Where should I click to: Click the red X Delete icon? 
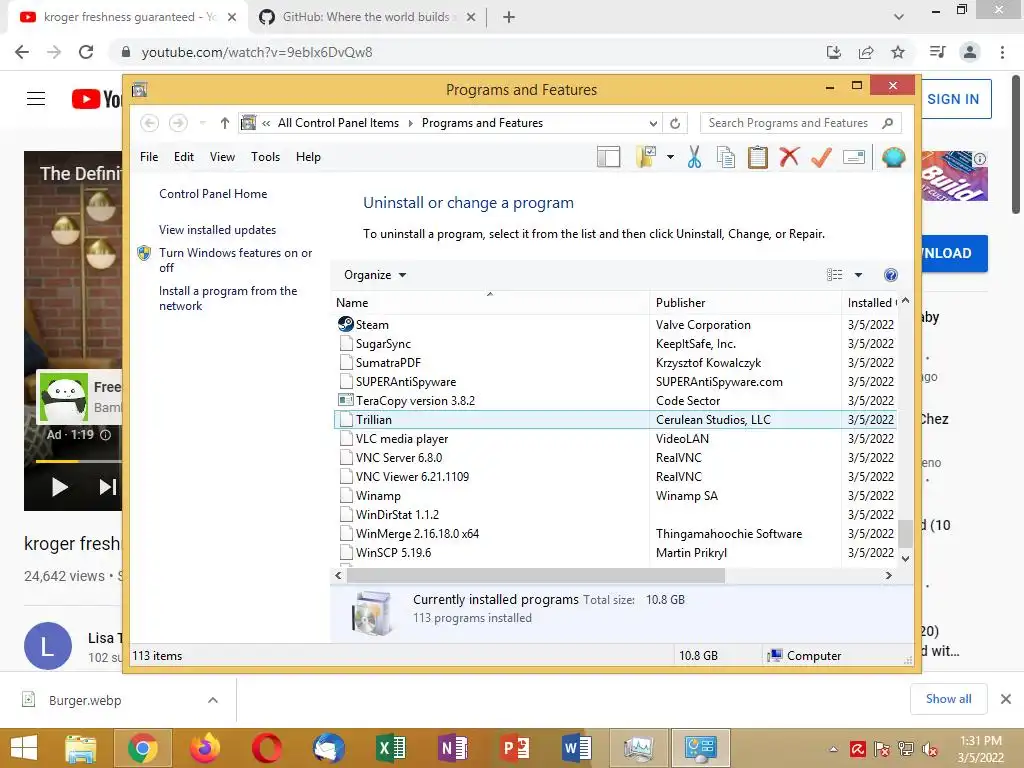click(789, 157)
